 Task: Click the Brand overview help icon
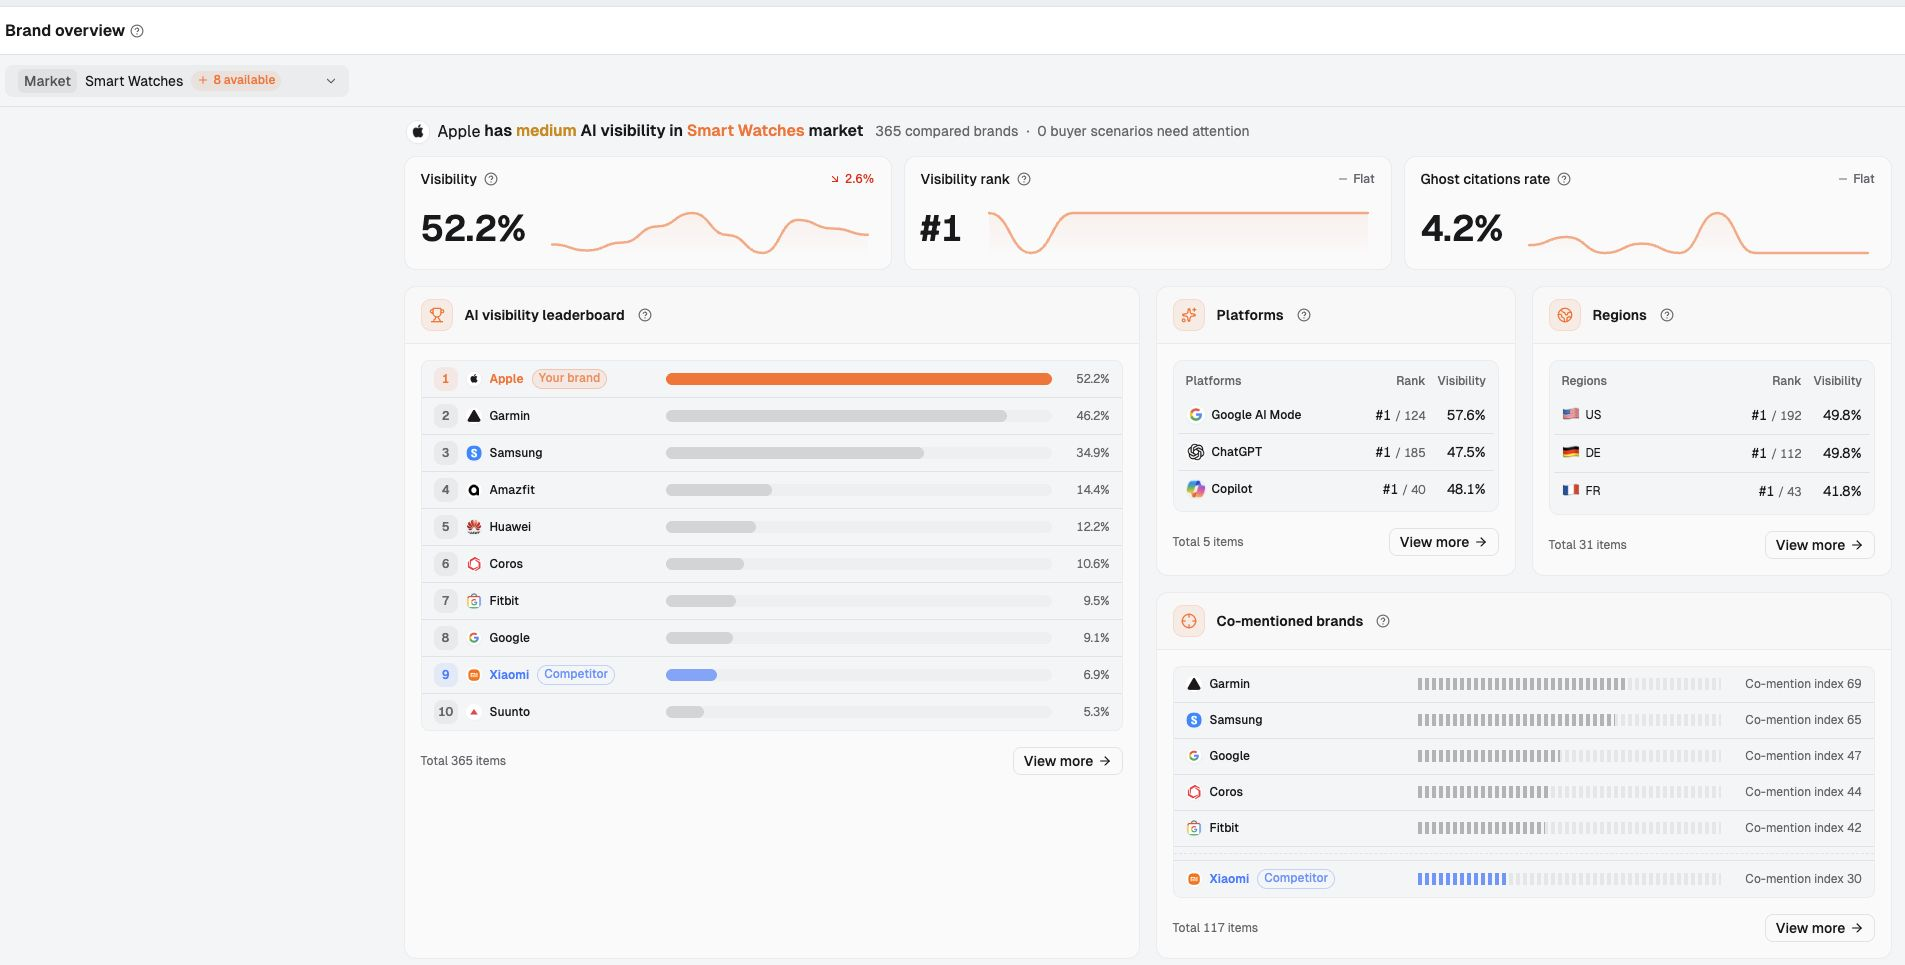click(137, 31)
